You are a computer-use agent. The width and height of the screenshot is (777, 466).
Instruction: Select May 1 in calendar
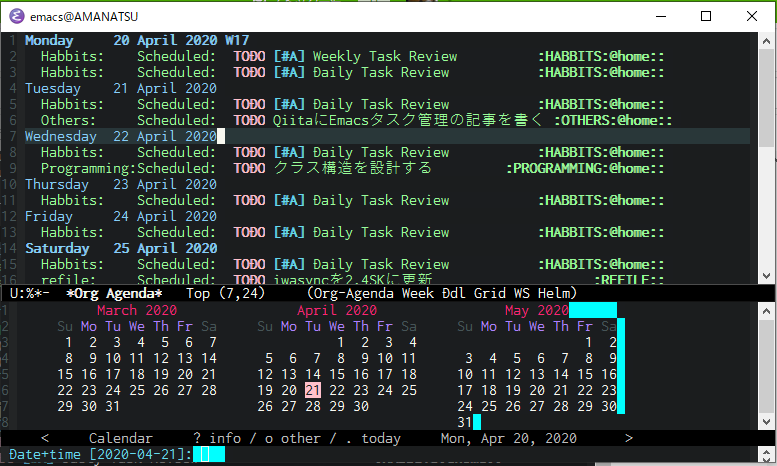(x=588, y=342)
